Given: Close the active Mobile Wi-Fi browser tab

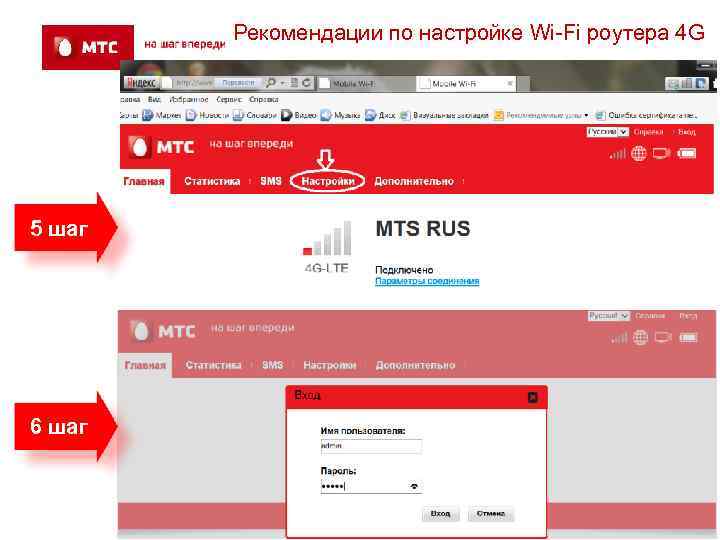Looking at the screenshot, I should click(509, 83).
